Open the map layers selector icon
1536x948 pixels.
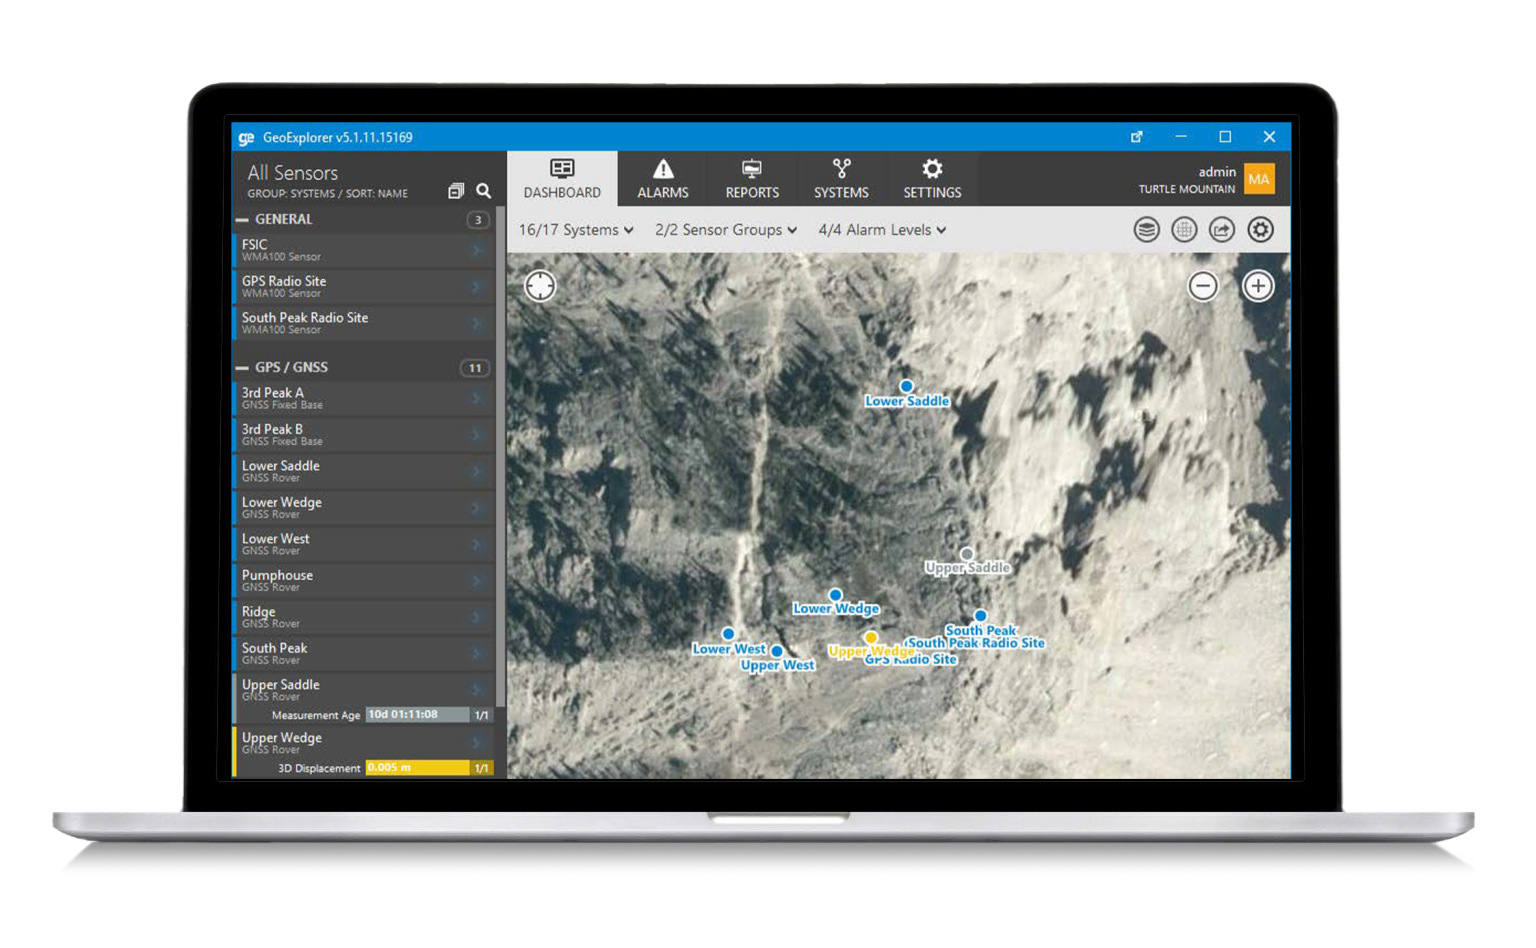click(x=1146, y=229)
